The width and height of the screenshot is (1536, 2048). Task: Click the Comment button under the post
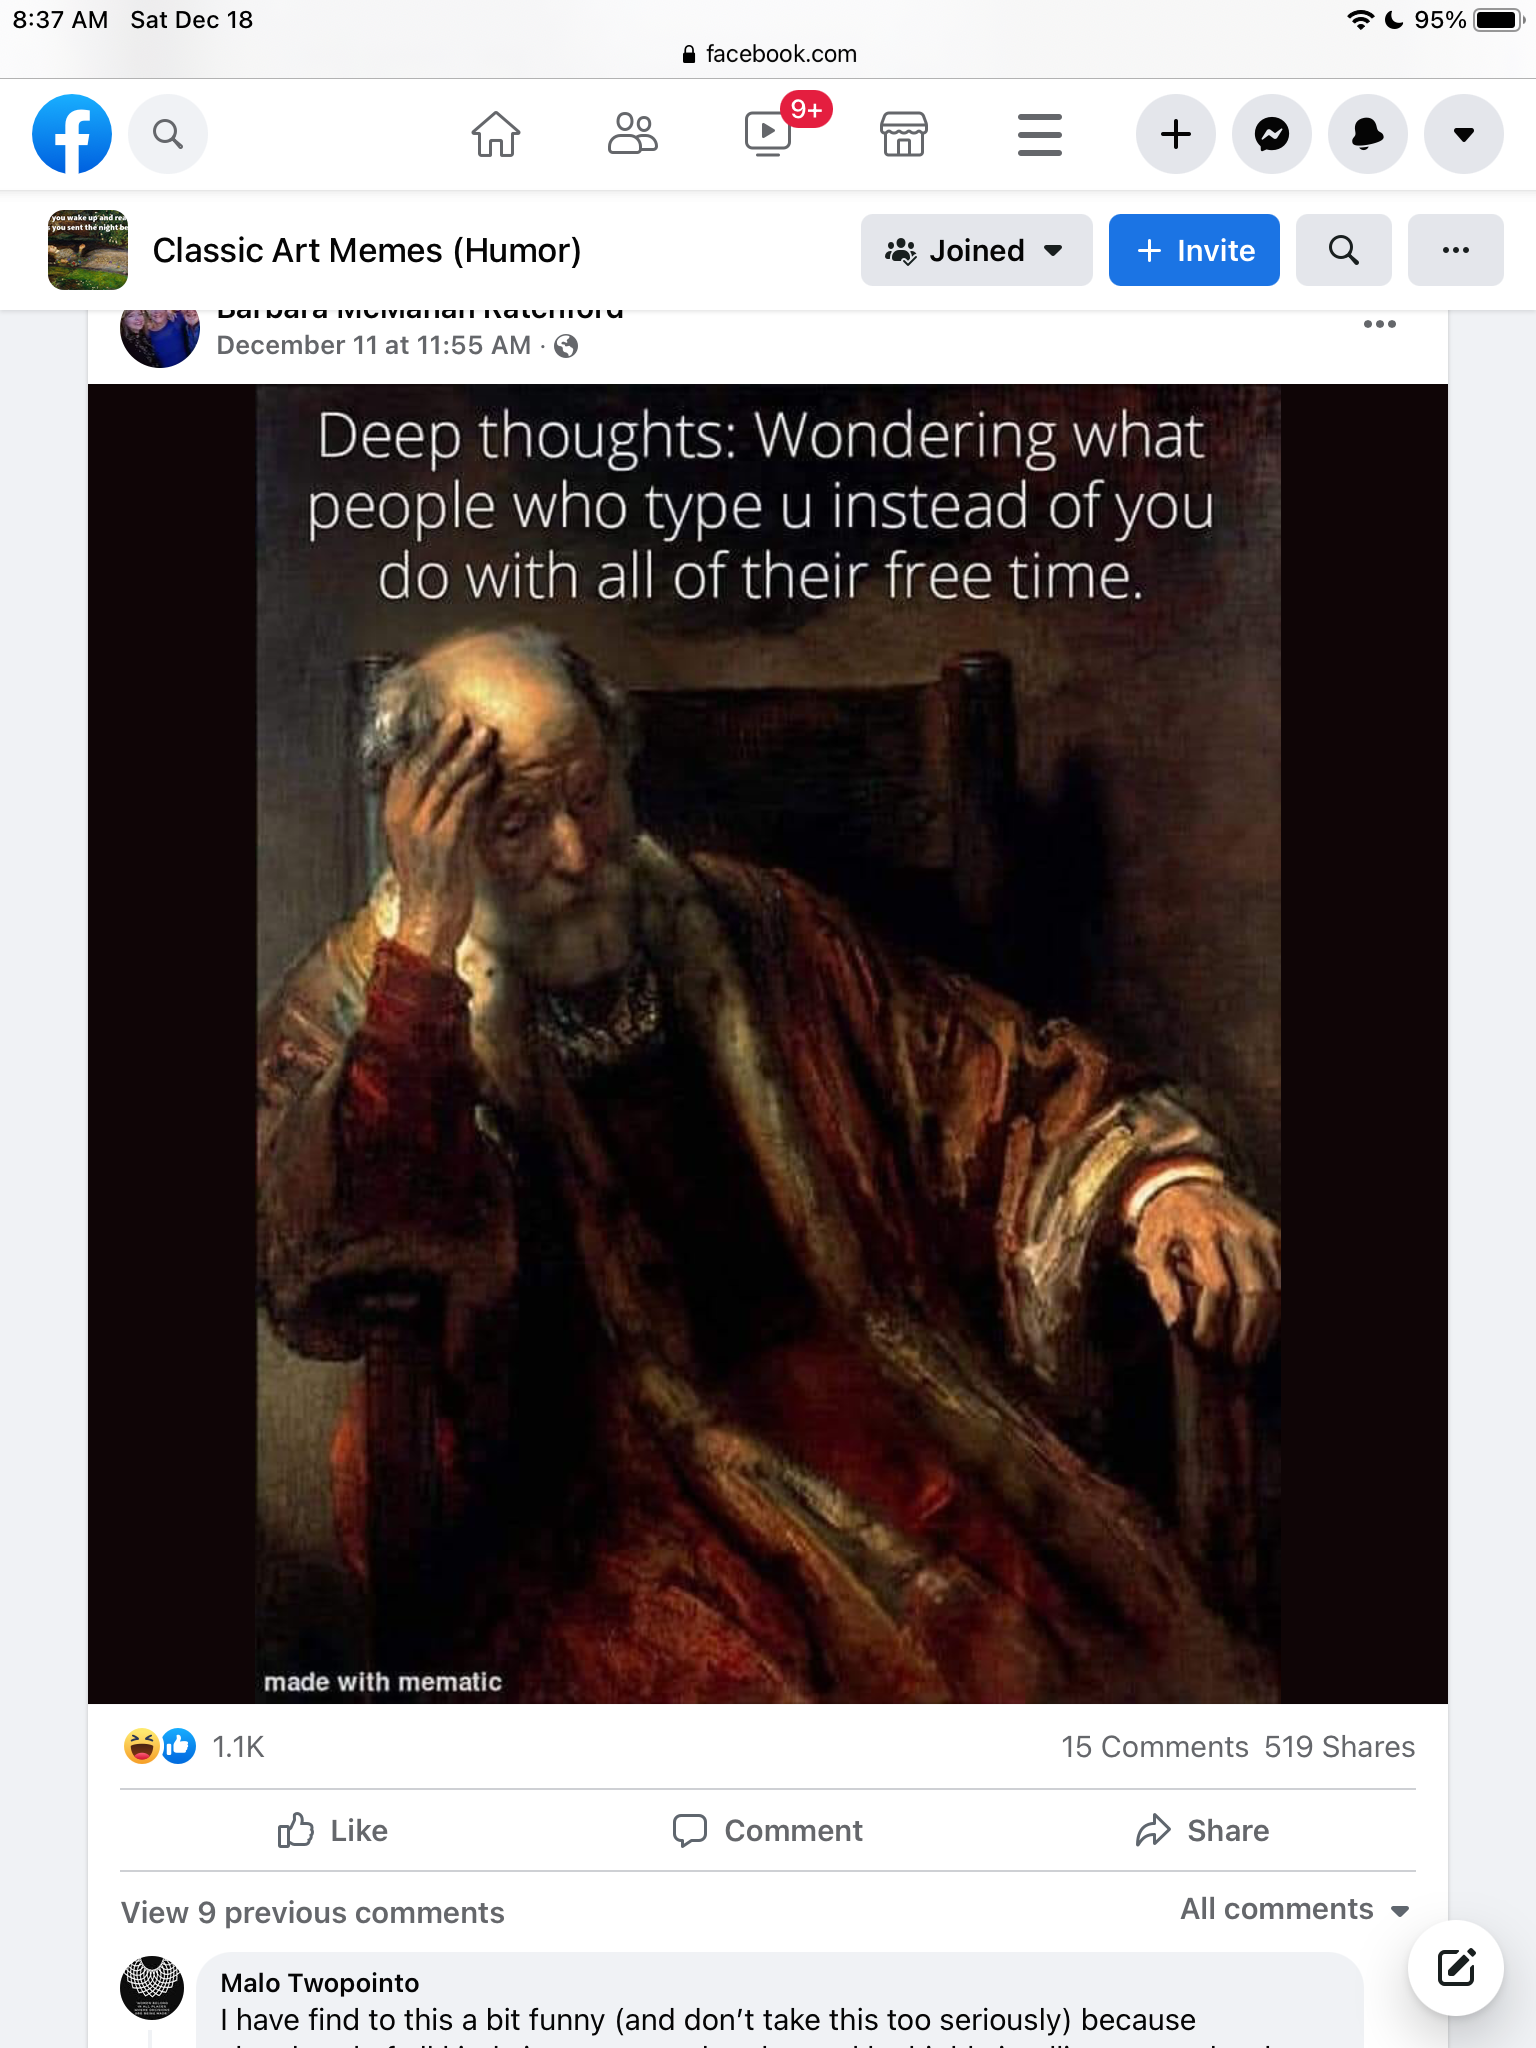(x=768, y=1830)
